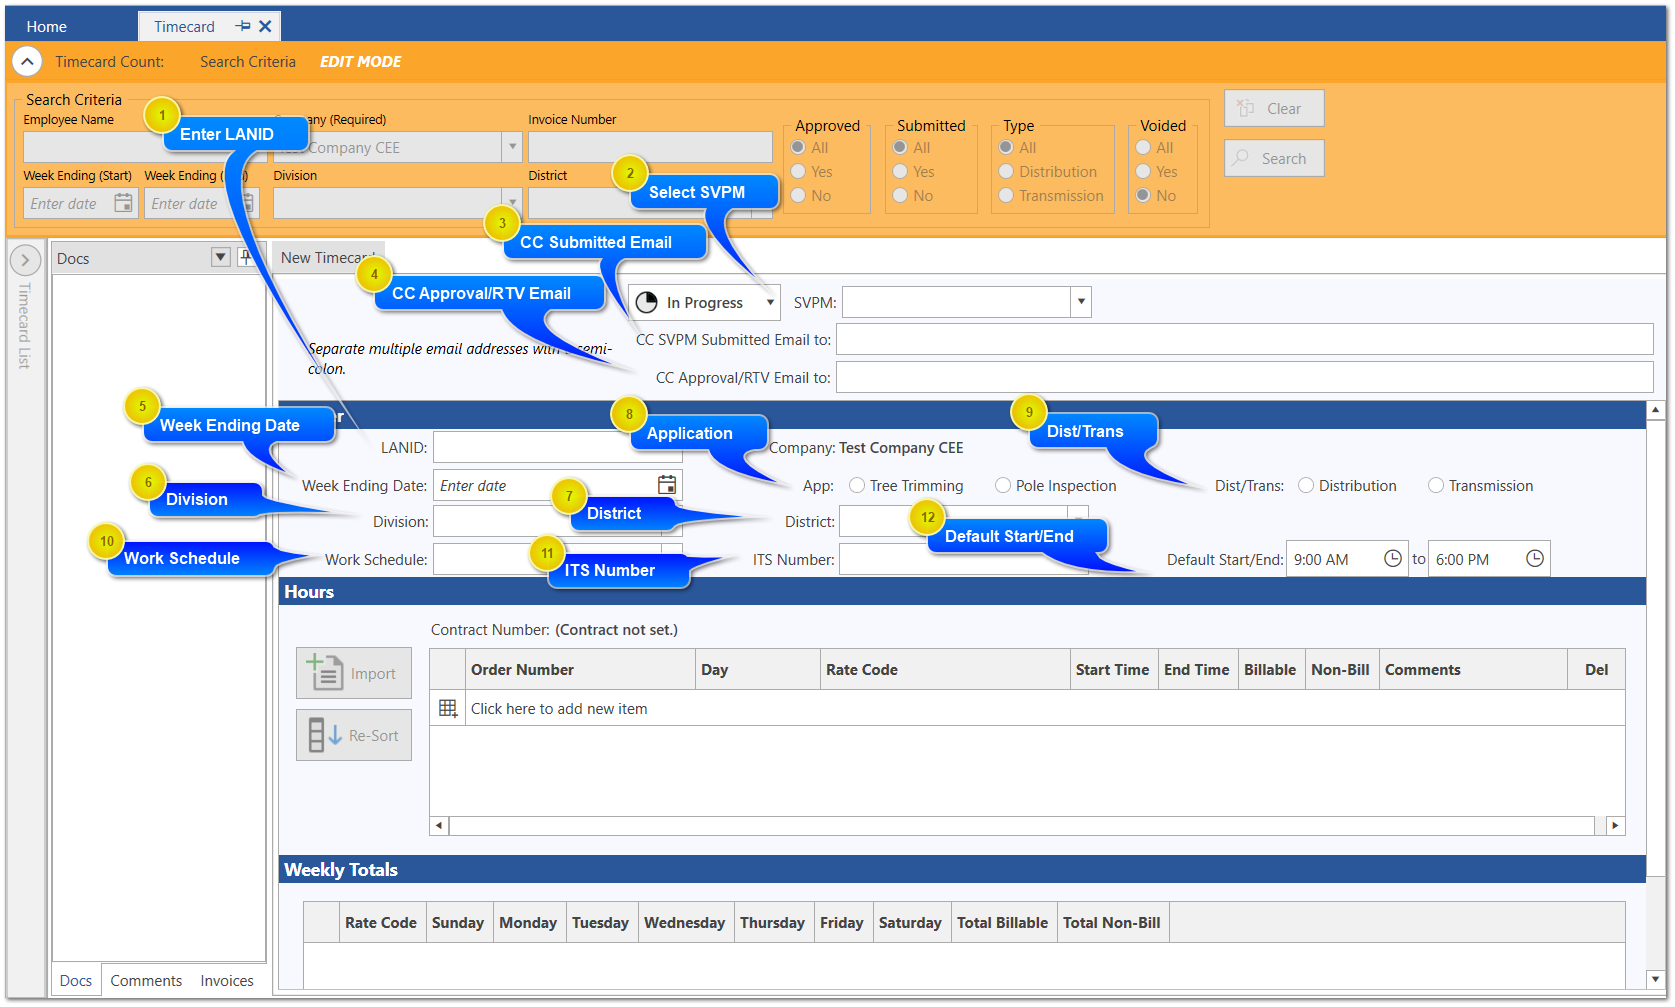The width and height of the screenshot is (1675, 1007).
Task: Click the Rate Code column in Hours grid
Action: 944,670
